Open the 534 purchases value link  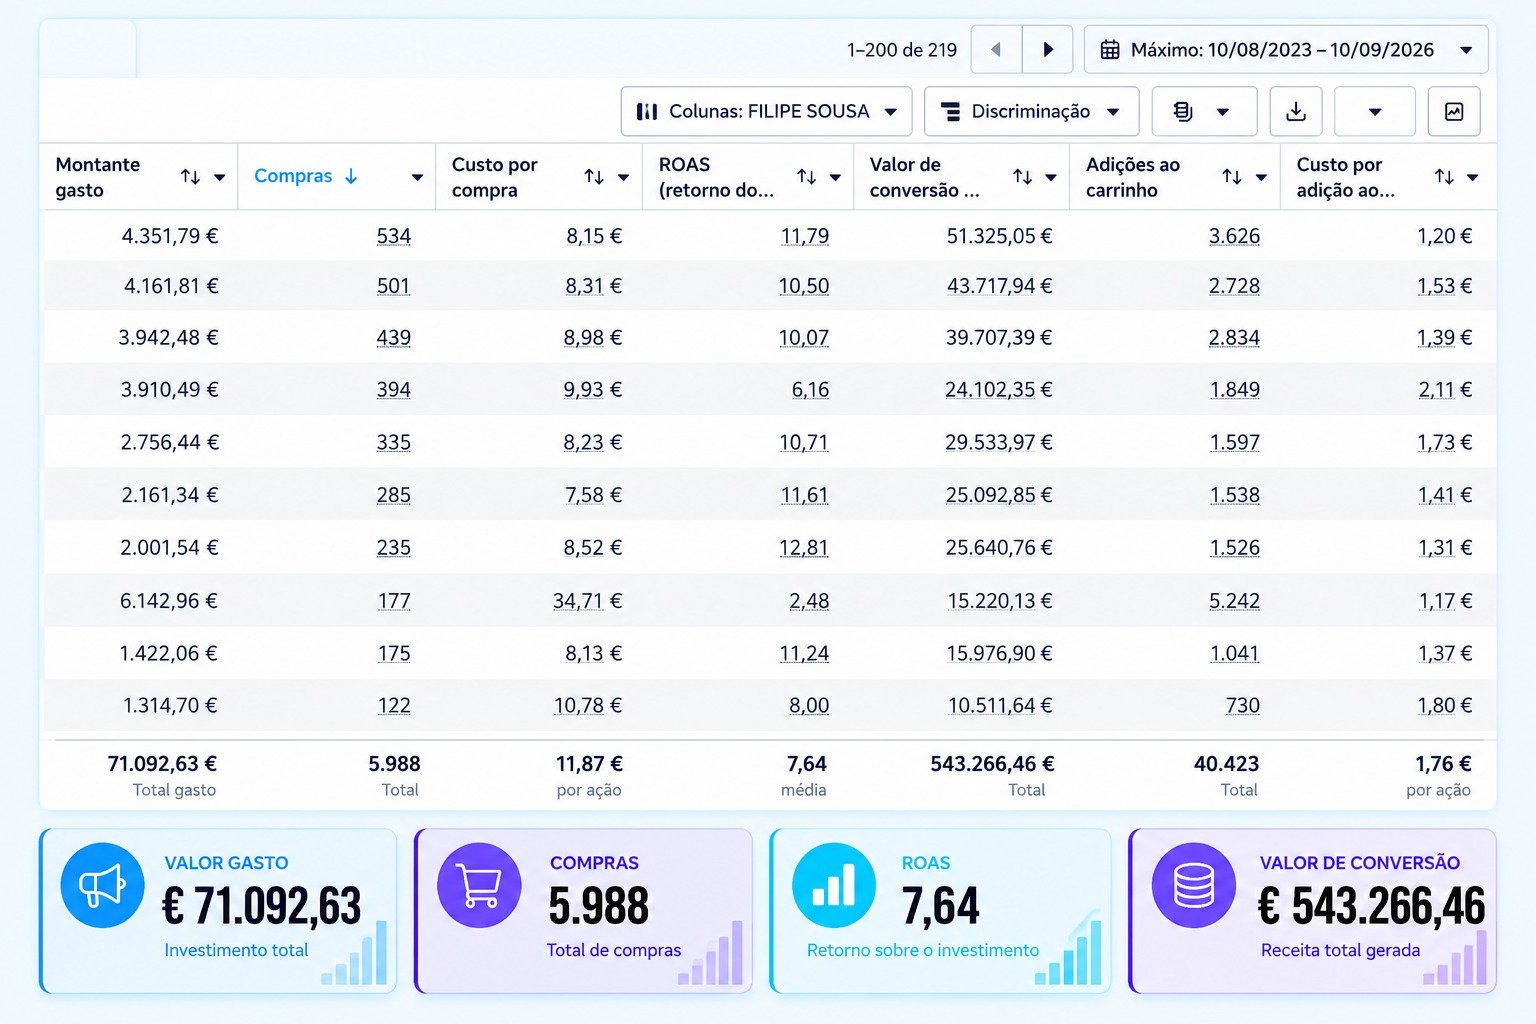click(394, 236)
